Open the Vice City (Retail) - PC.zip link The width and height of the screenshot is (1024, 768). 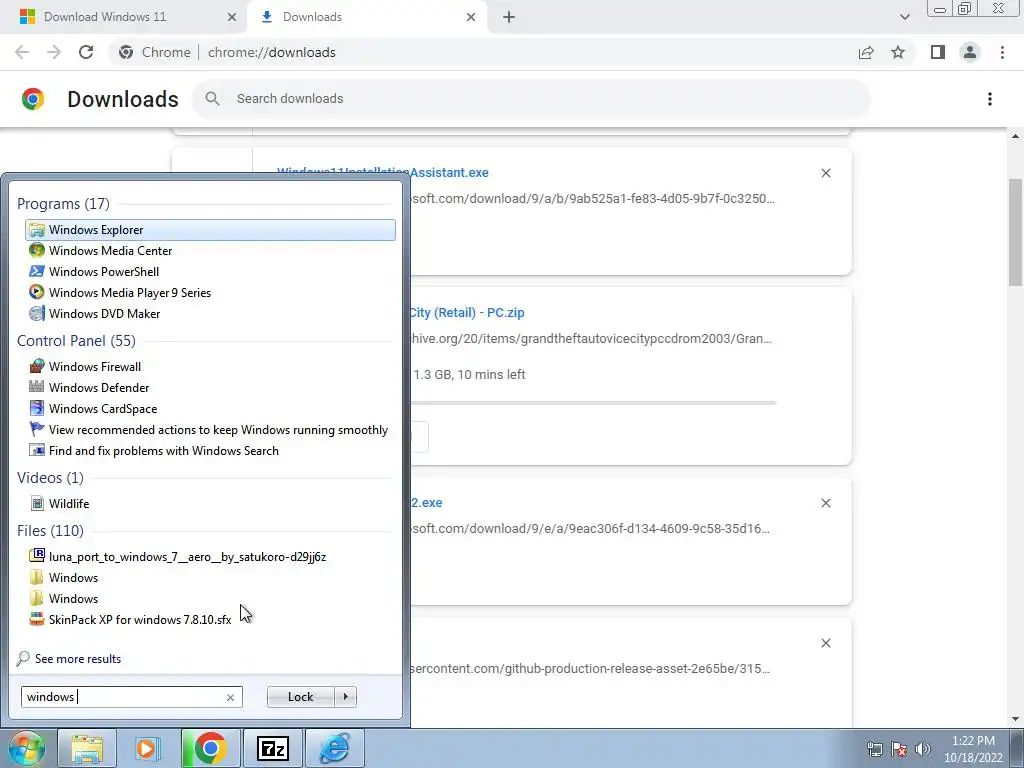[x=466, y=312]
